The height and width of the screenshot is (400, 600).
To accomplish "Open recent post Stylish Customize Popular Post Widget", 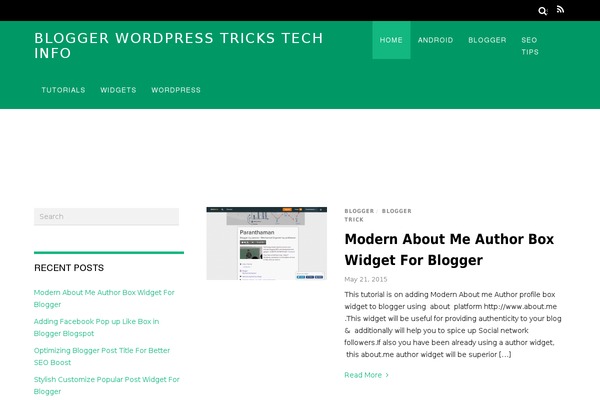I will pos(106,385).
